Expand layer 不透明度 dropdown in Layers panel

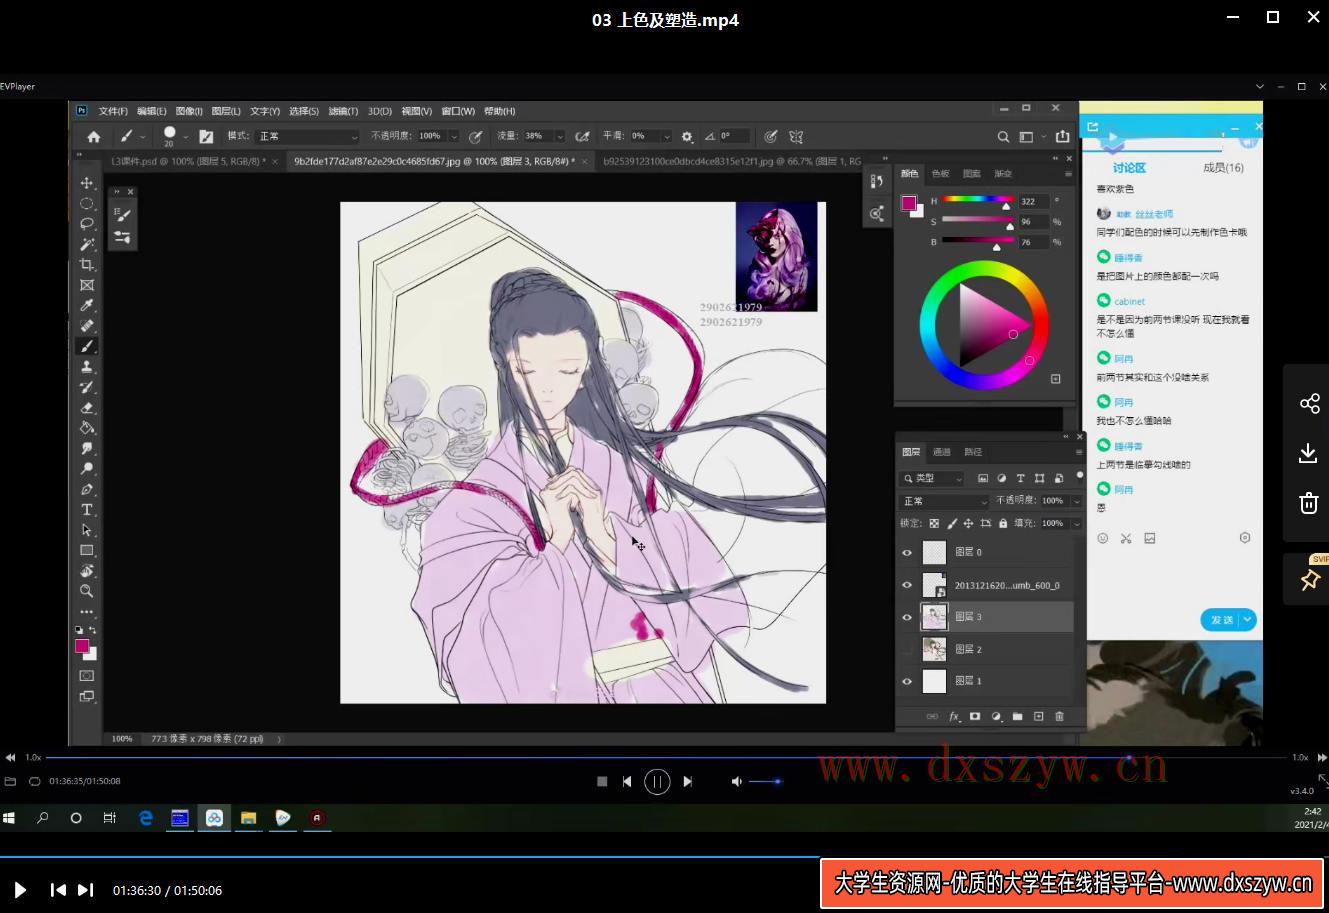(x=1077, y=501)
